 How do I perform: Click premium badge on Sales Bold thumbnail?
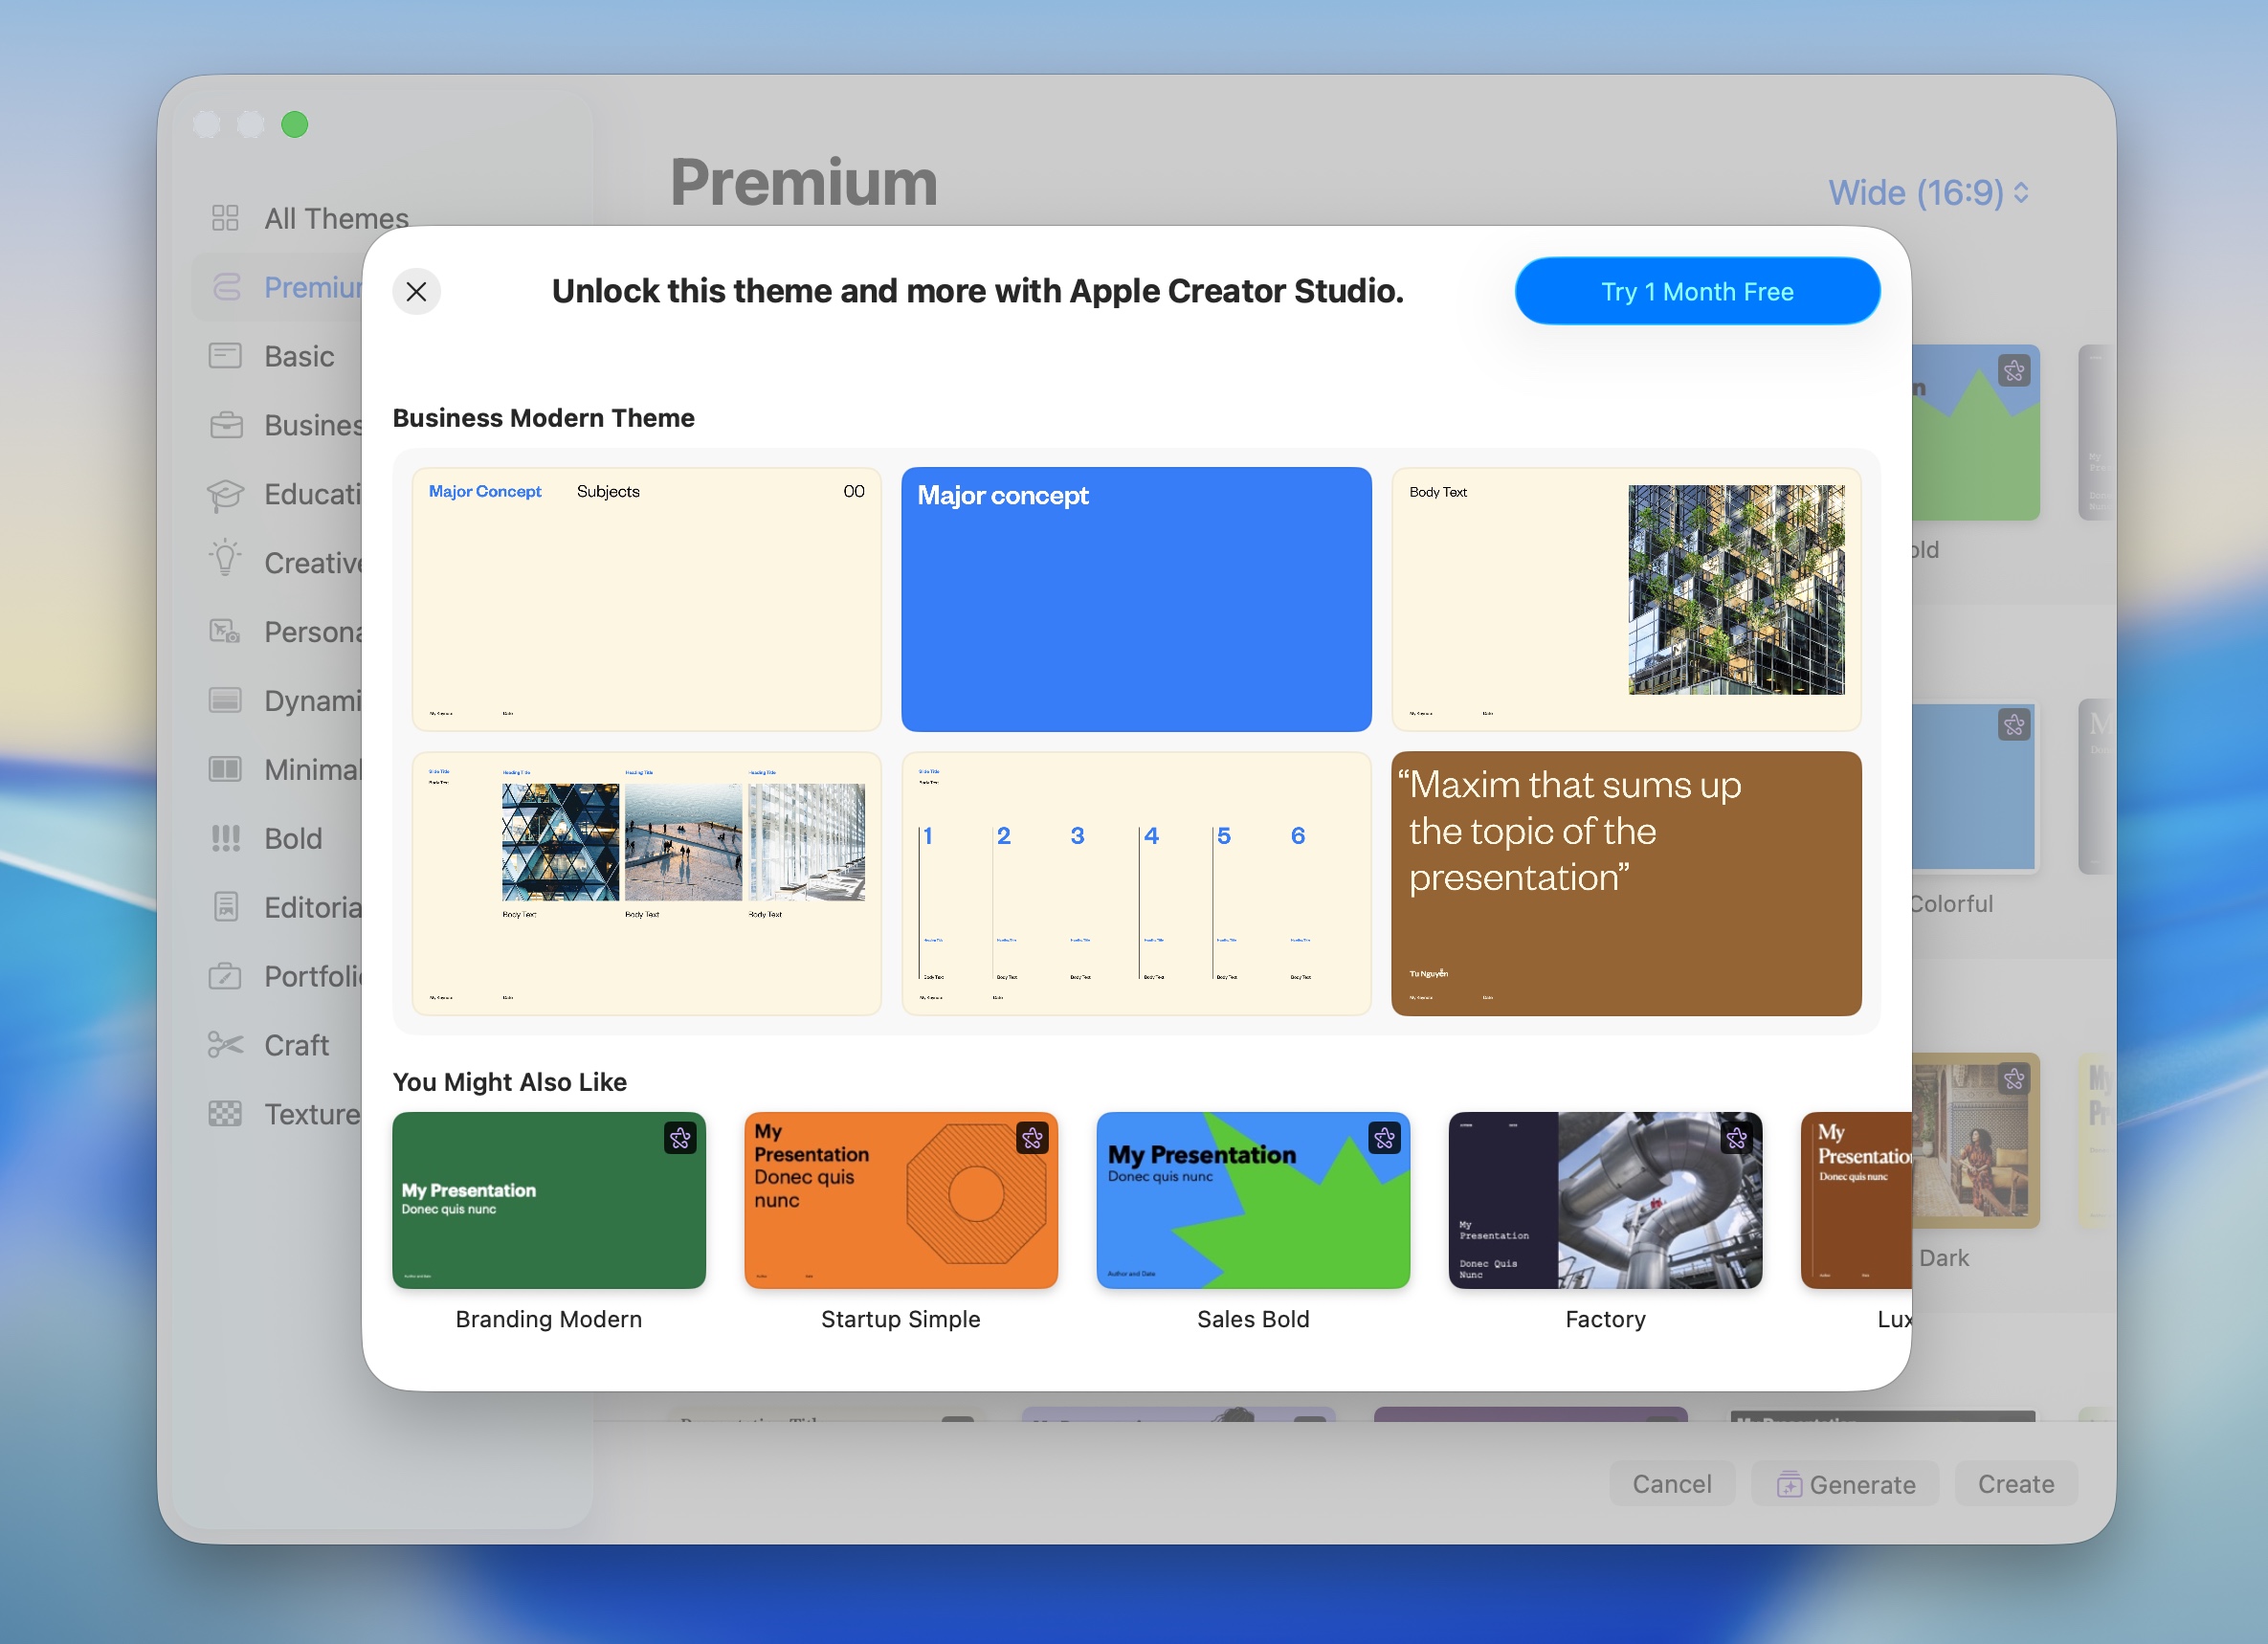pos(1384,1138)
